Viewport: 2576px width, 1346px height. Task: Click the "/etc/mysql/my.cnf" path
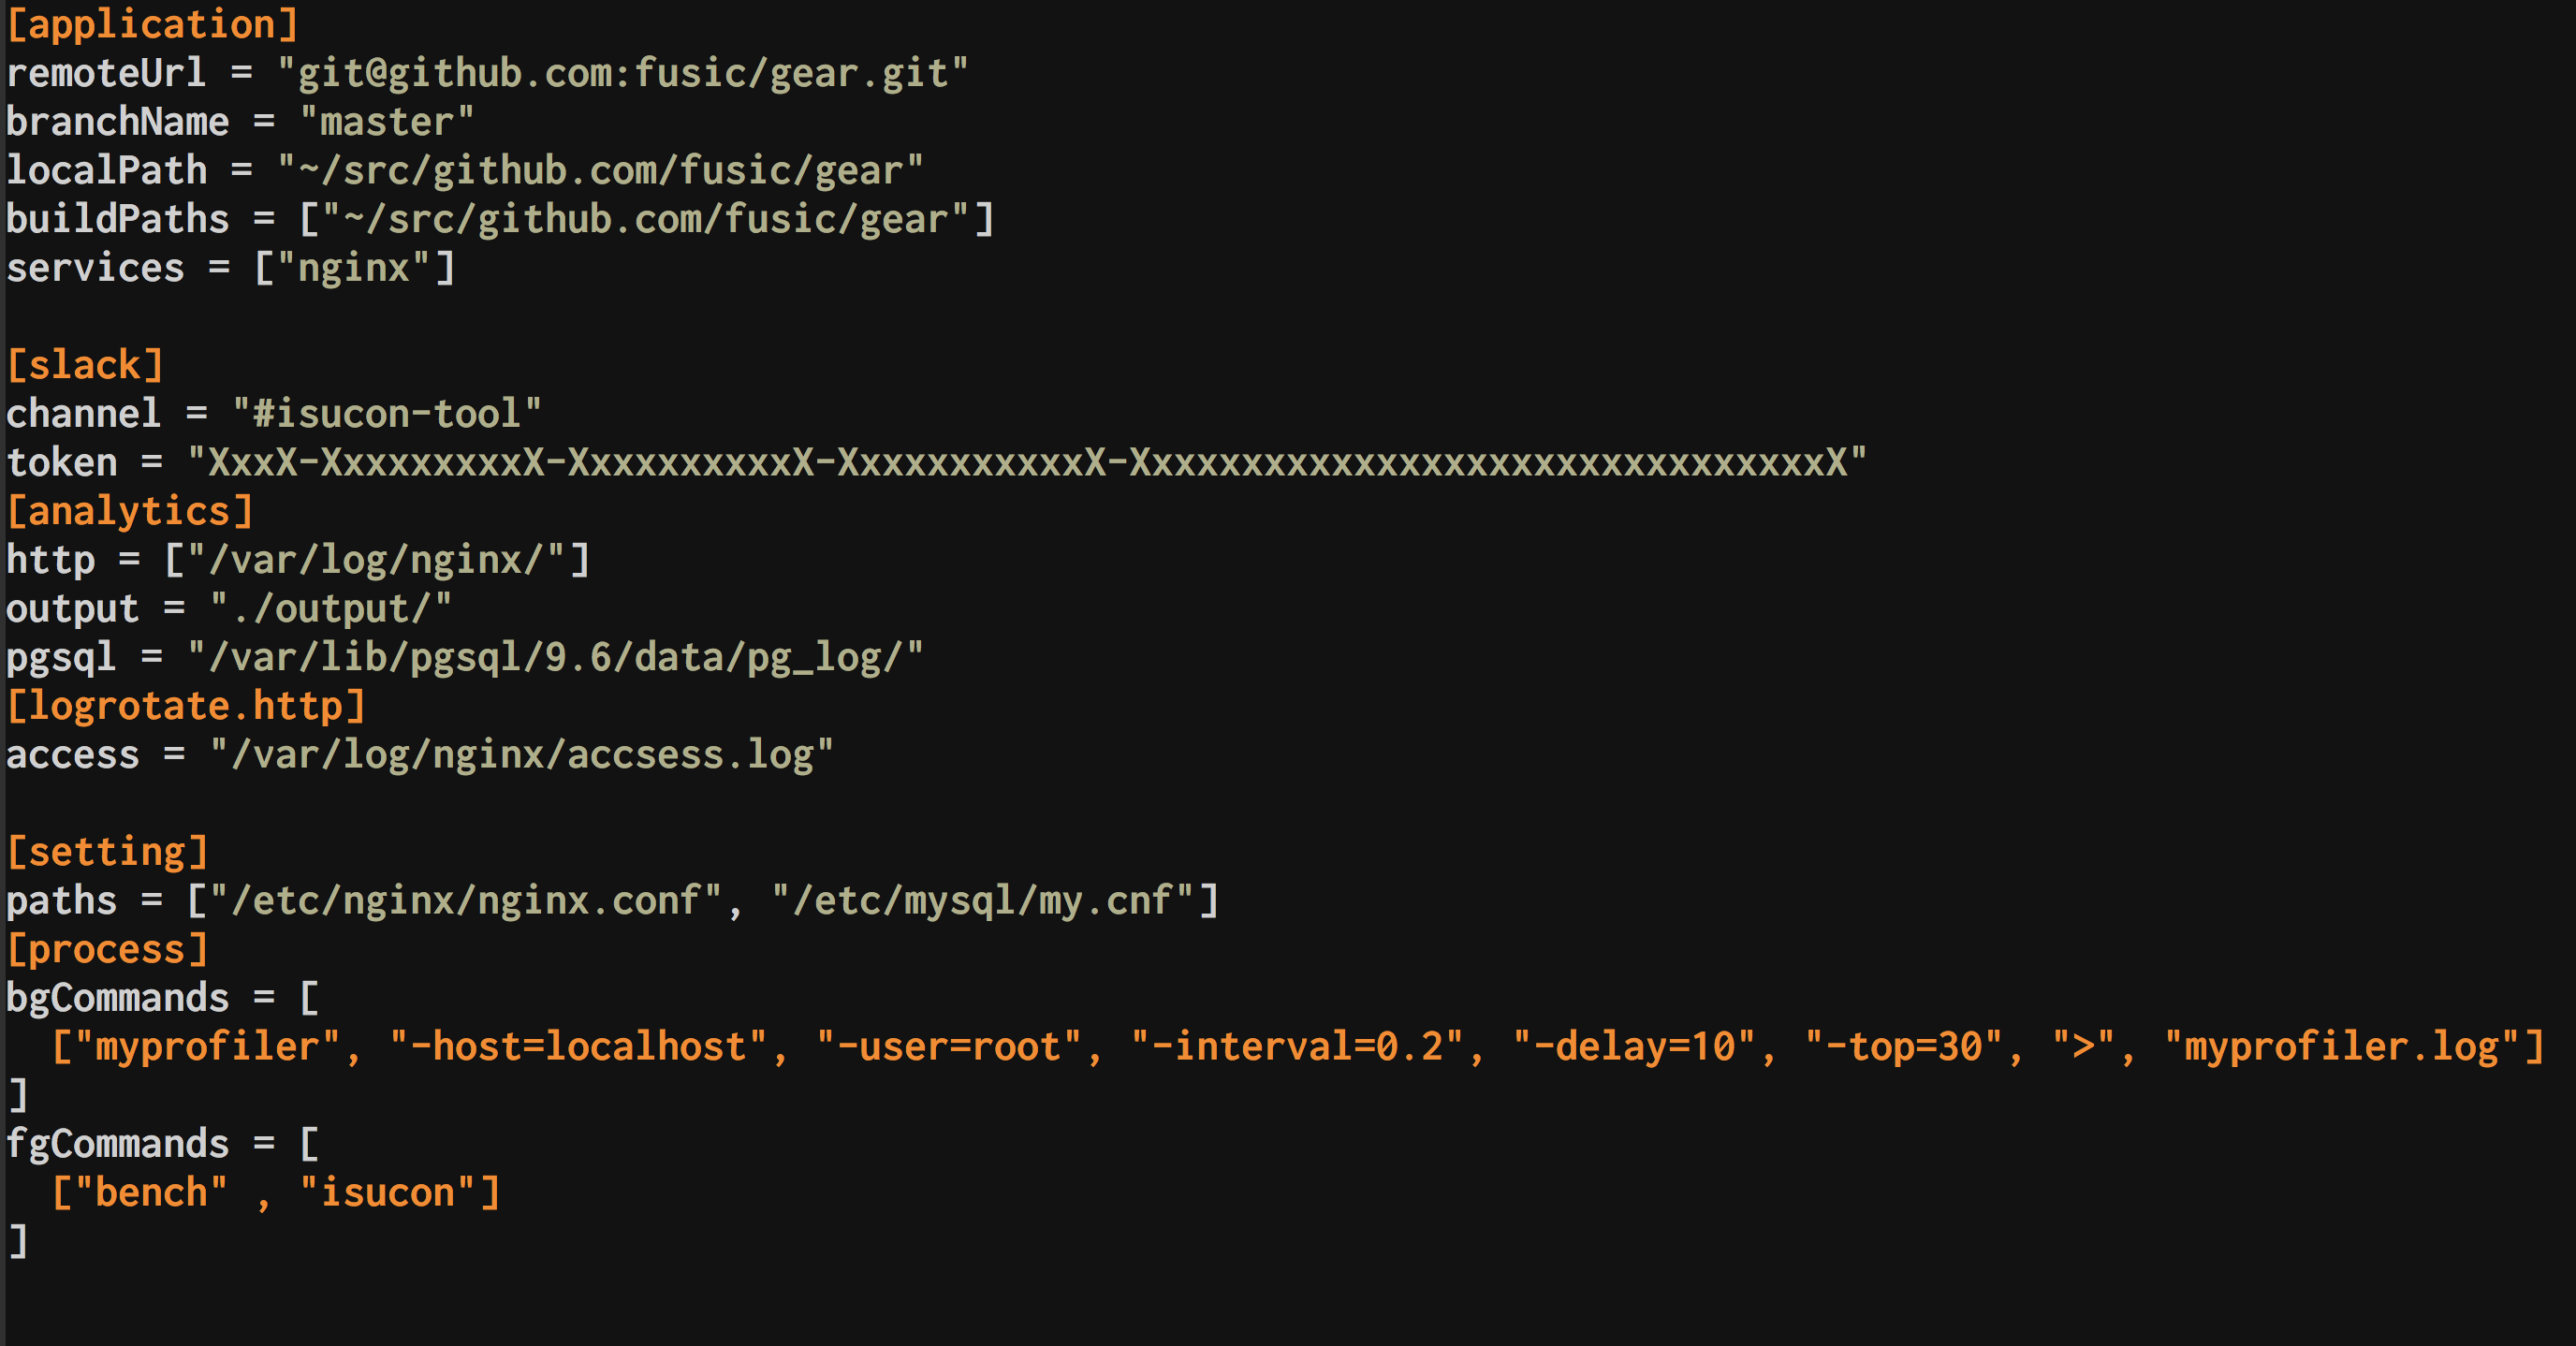tap(983, 901)
